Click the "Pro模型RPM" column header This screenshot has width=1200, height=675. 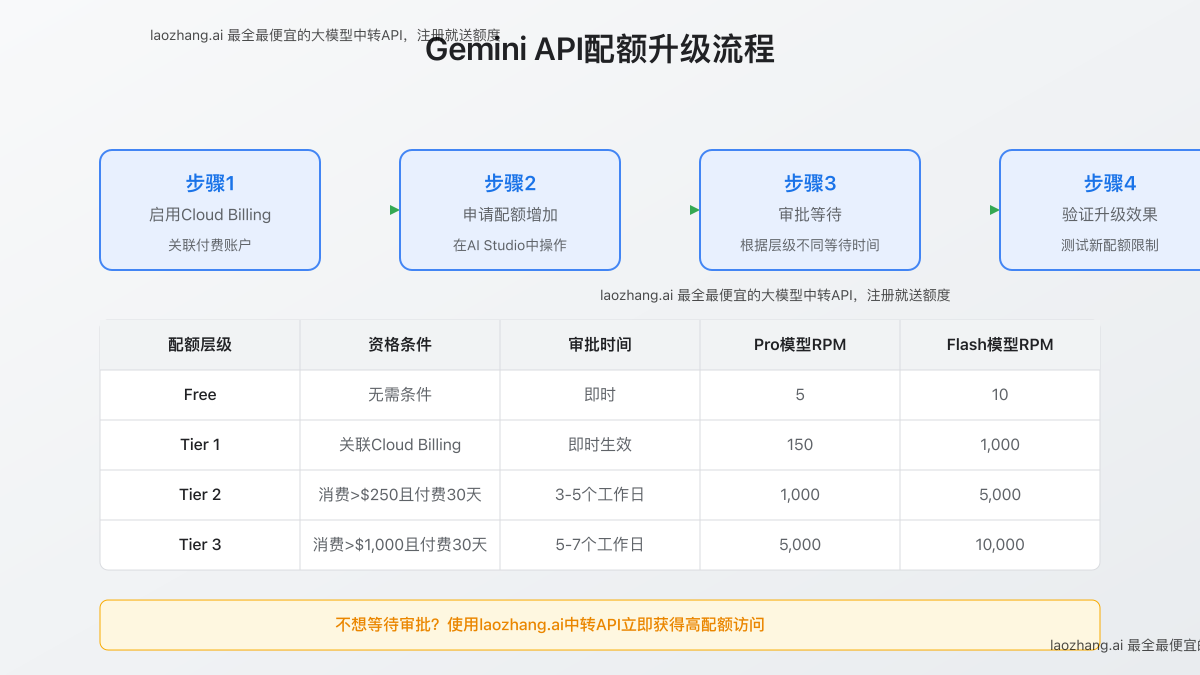point(800,345)
